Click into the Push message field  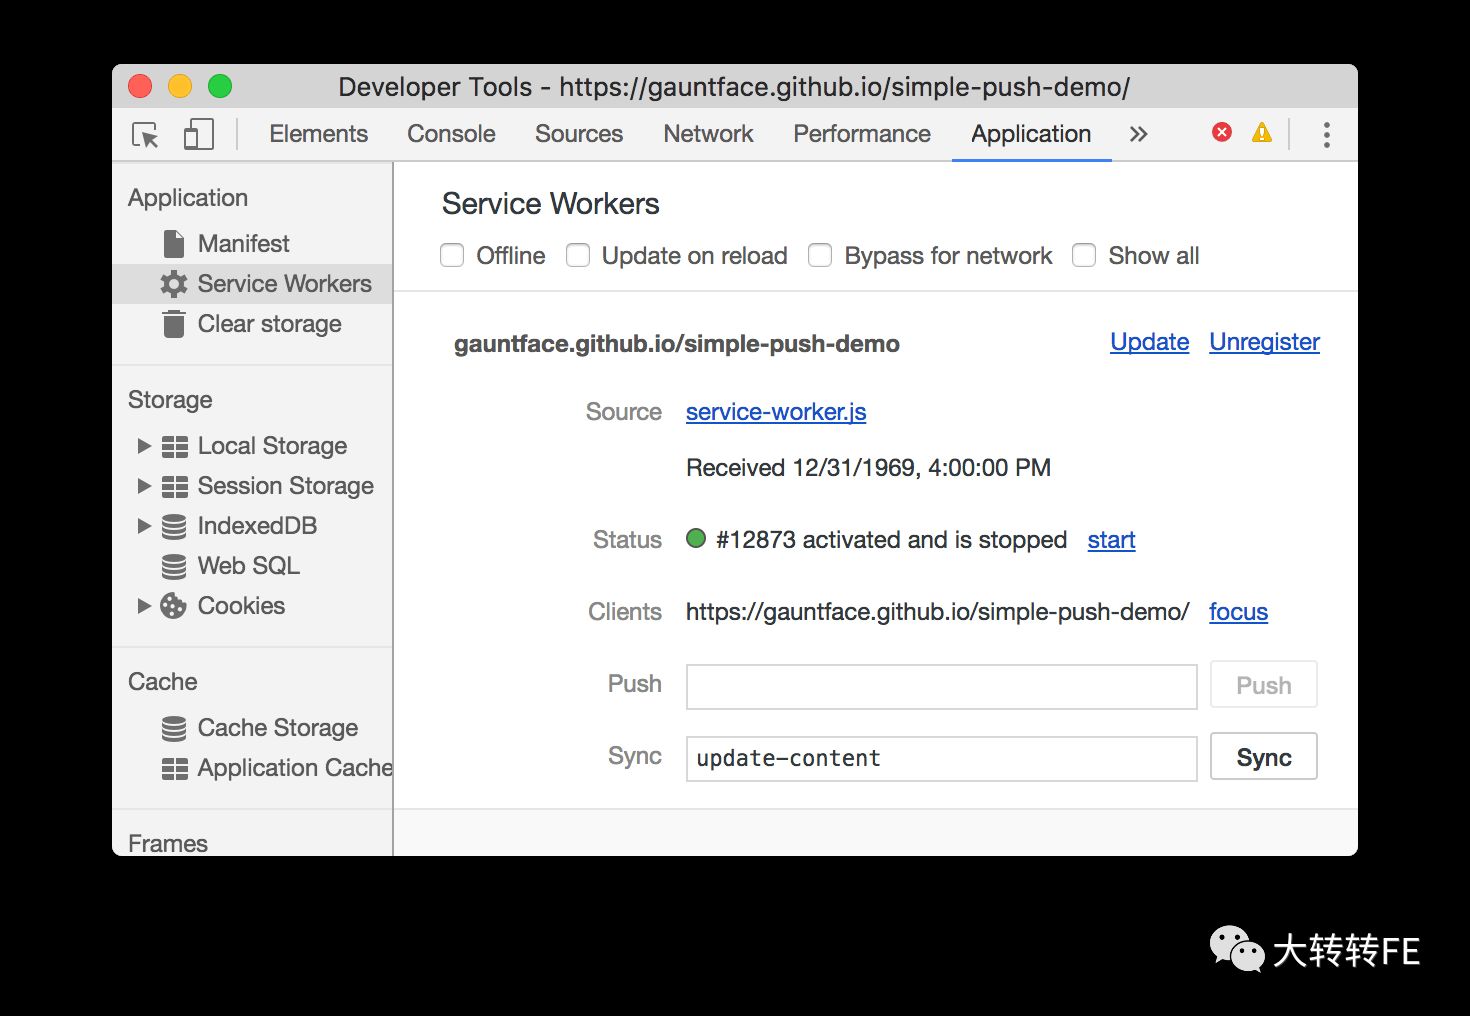pyautogui.click(x=941, y=687)
